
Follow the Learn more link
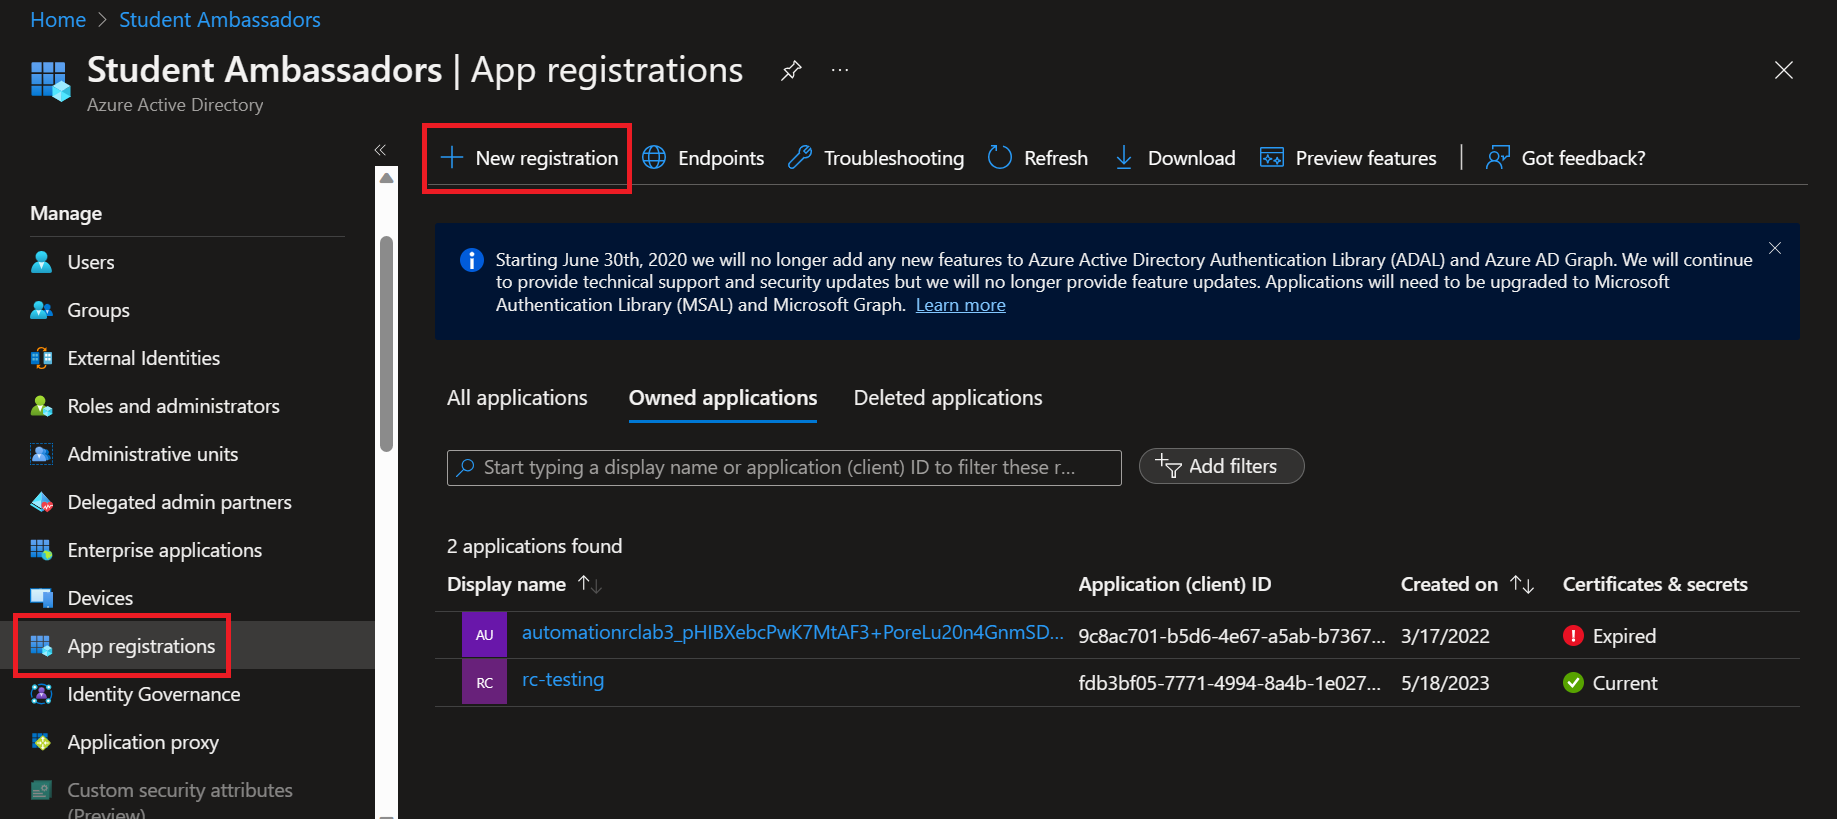(960, 305)
